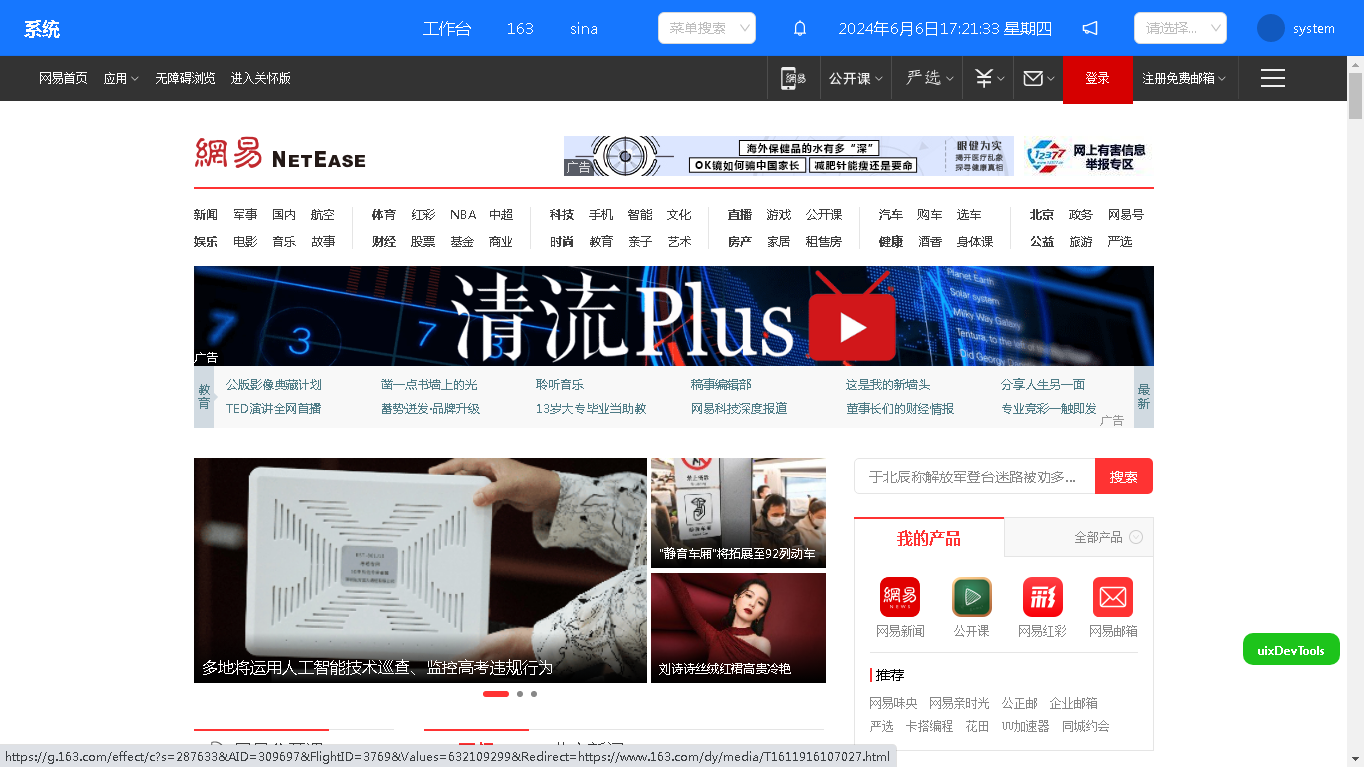Click the red play button on the 清流Plus banner
Image resolution: width=1364 pixels, height=767 pixels.
pos(852,327)
